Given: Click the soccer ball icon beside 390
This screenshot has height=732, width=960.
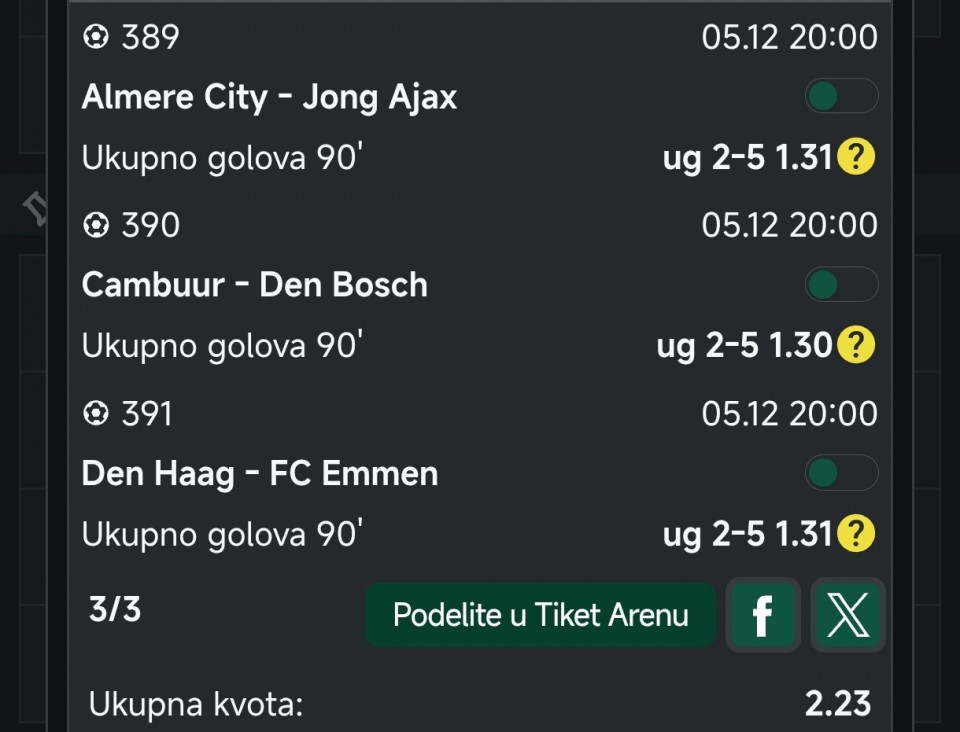Looking at the screenshot, I should pyautogui.click(x=95, y=226).
